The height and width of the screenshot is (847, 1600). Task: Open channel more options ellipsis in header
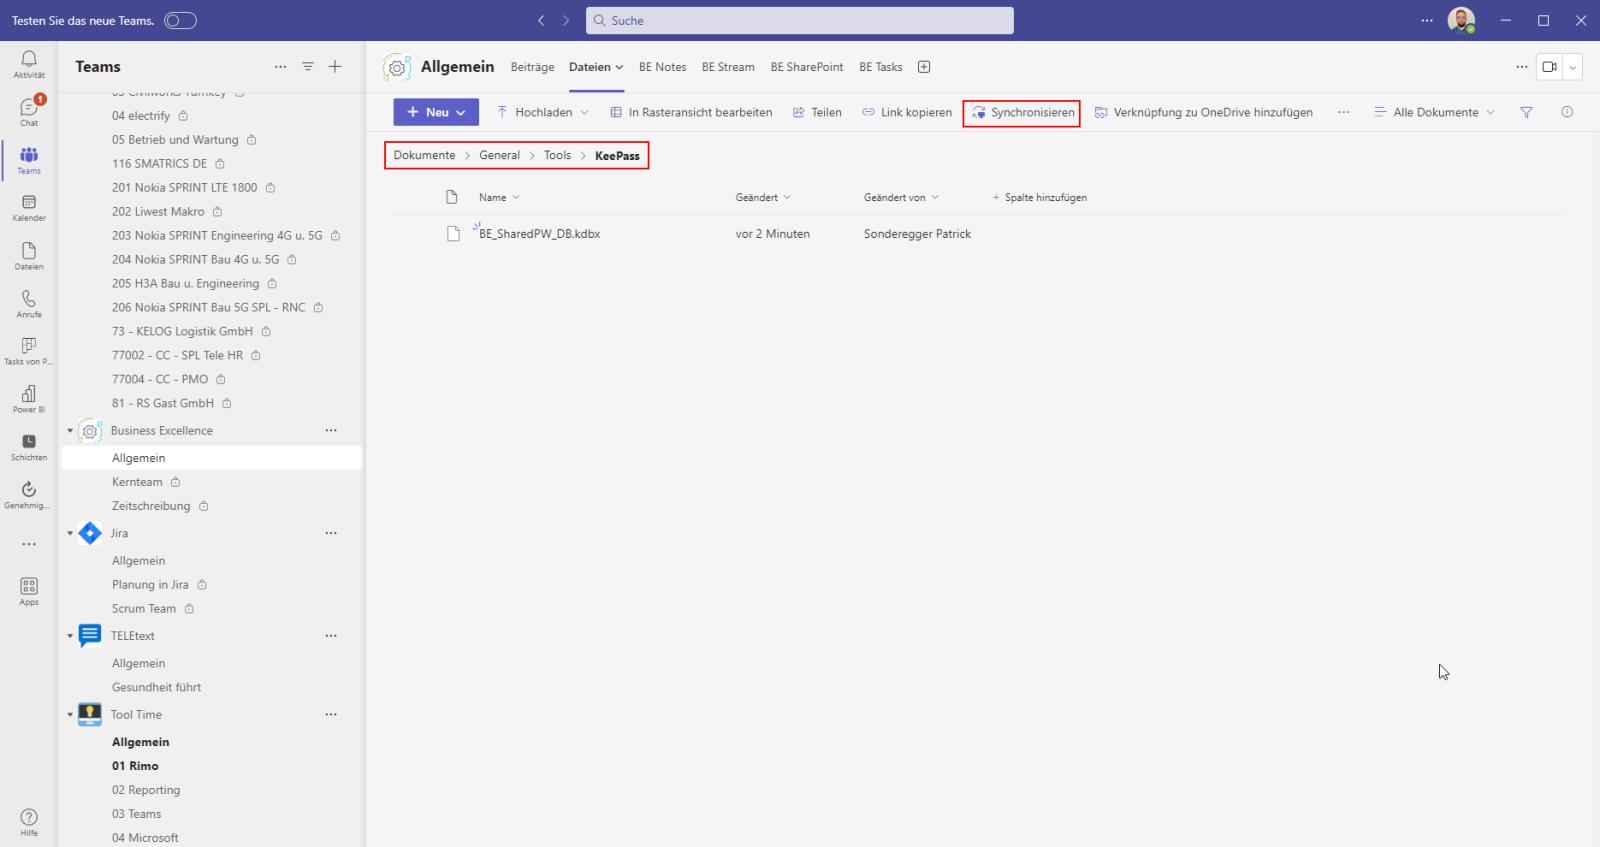point(1522,67)
